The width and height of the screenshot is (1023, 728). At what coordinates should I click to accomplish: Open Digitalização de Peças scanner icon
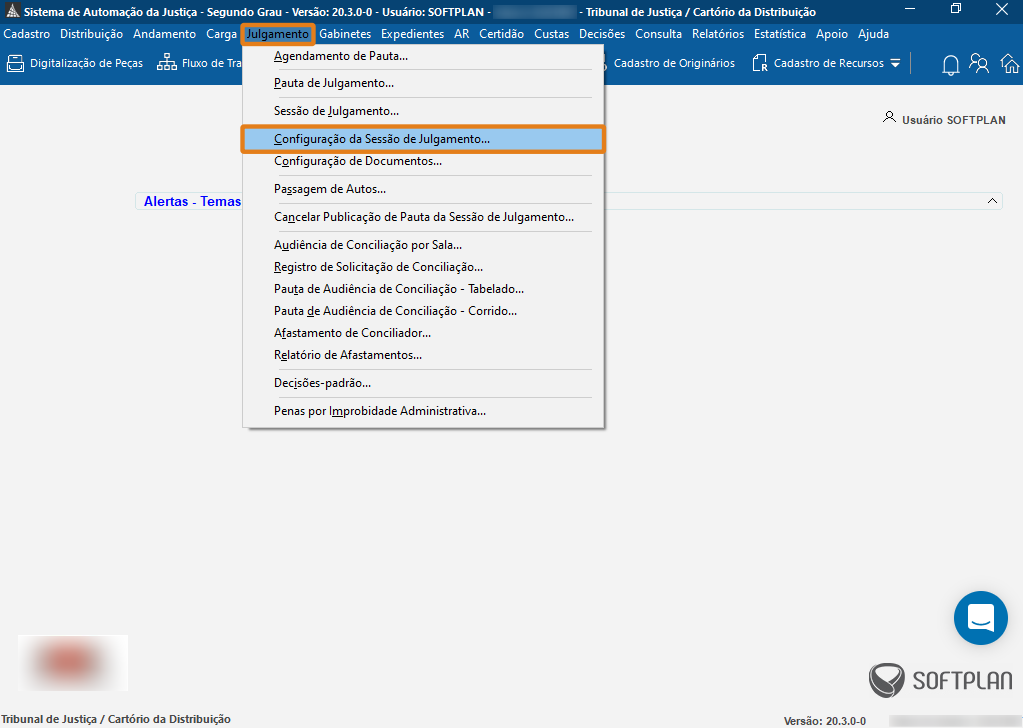(x=15, y=63)
